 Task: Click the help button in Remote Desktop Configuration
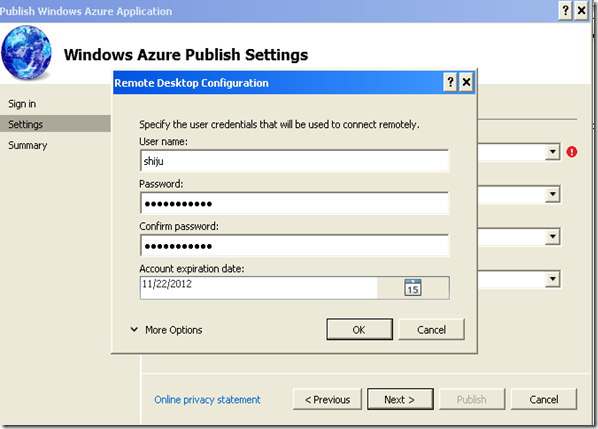pos(450,82)
